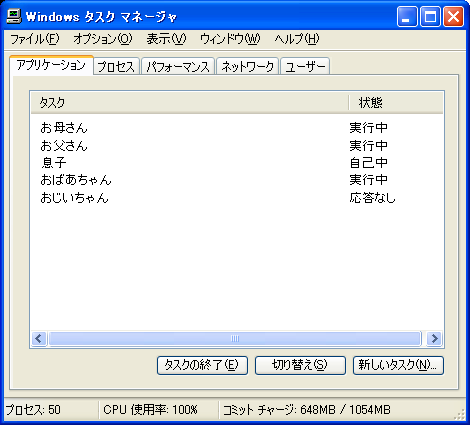
Task: Close the Task Manager window
Action: point(453,16)
